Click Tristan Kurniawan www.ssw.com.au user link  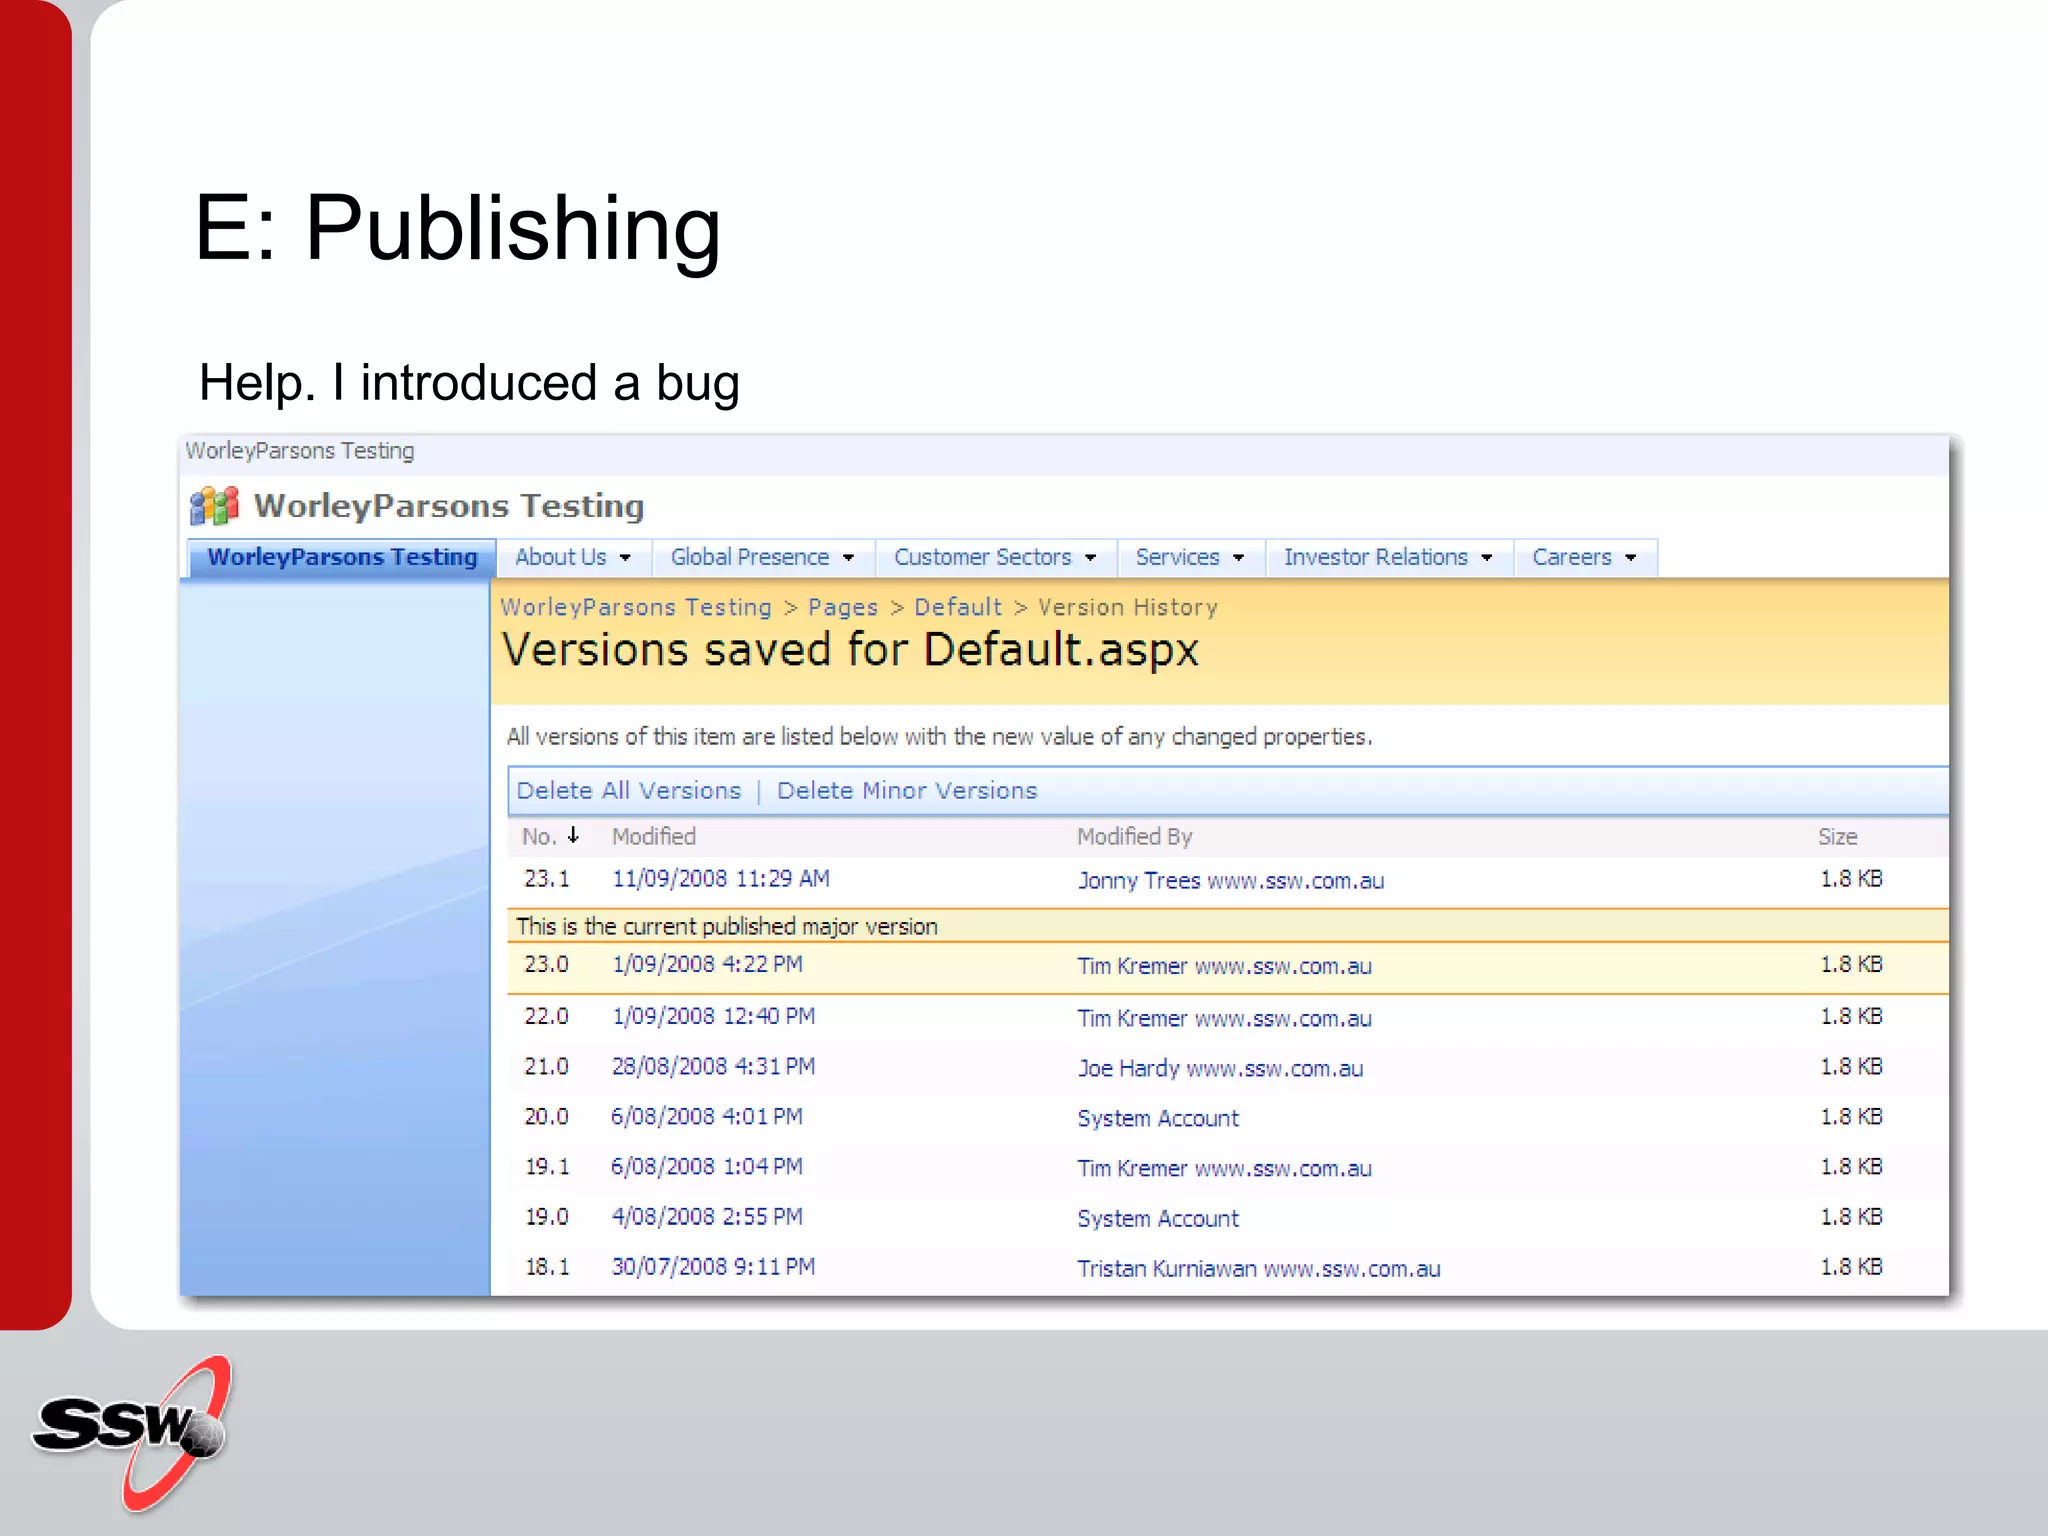pyautogui.click(x=1258, y=1268)
